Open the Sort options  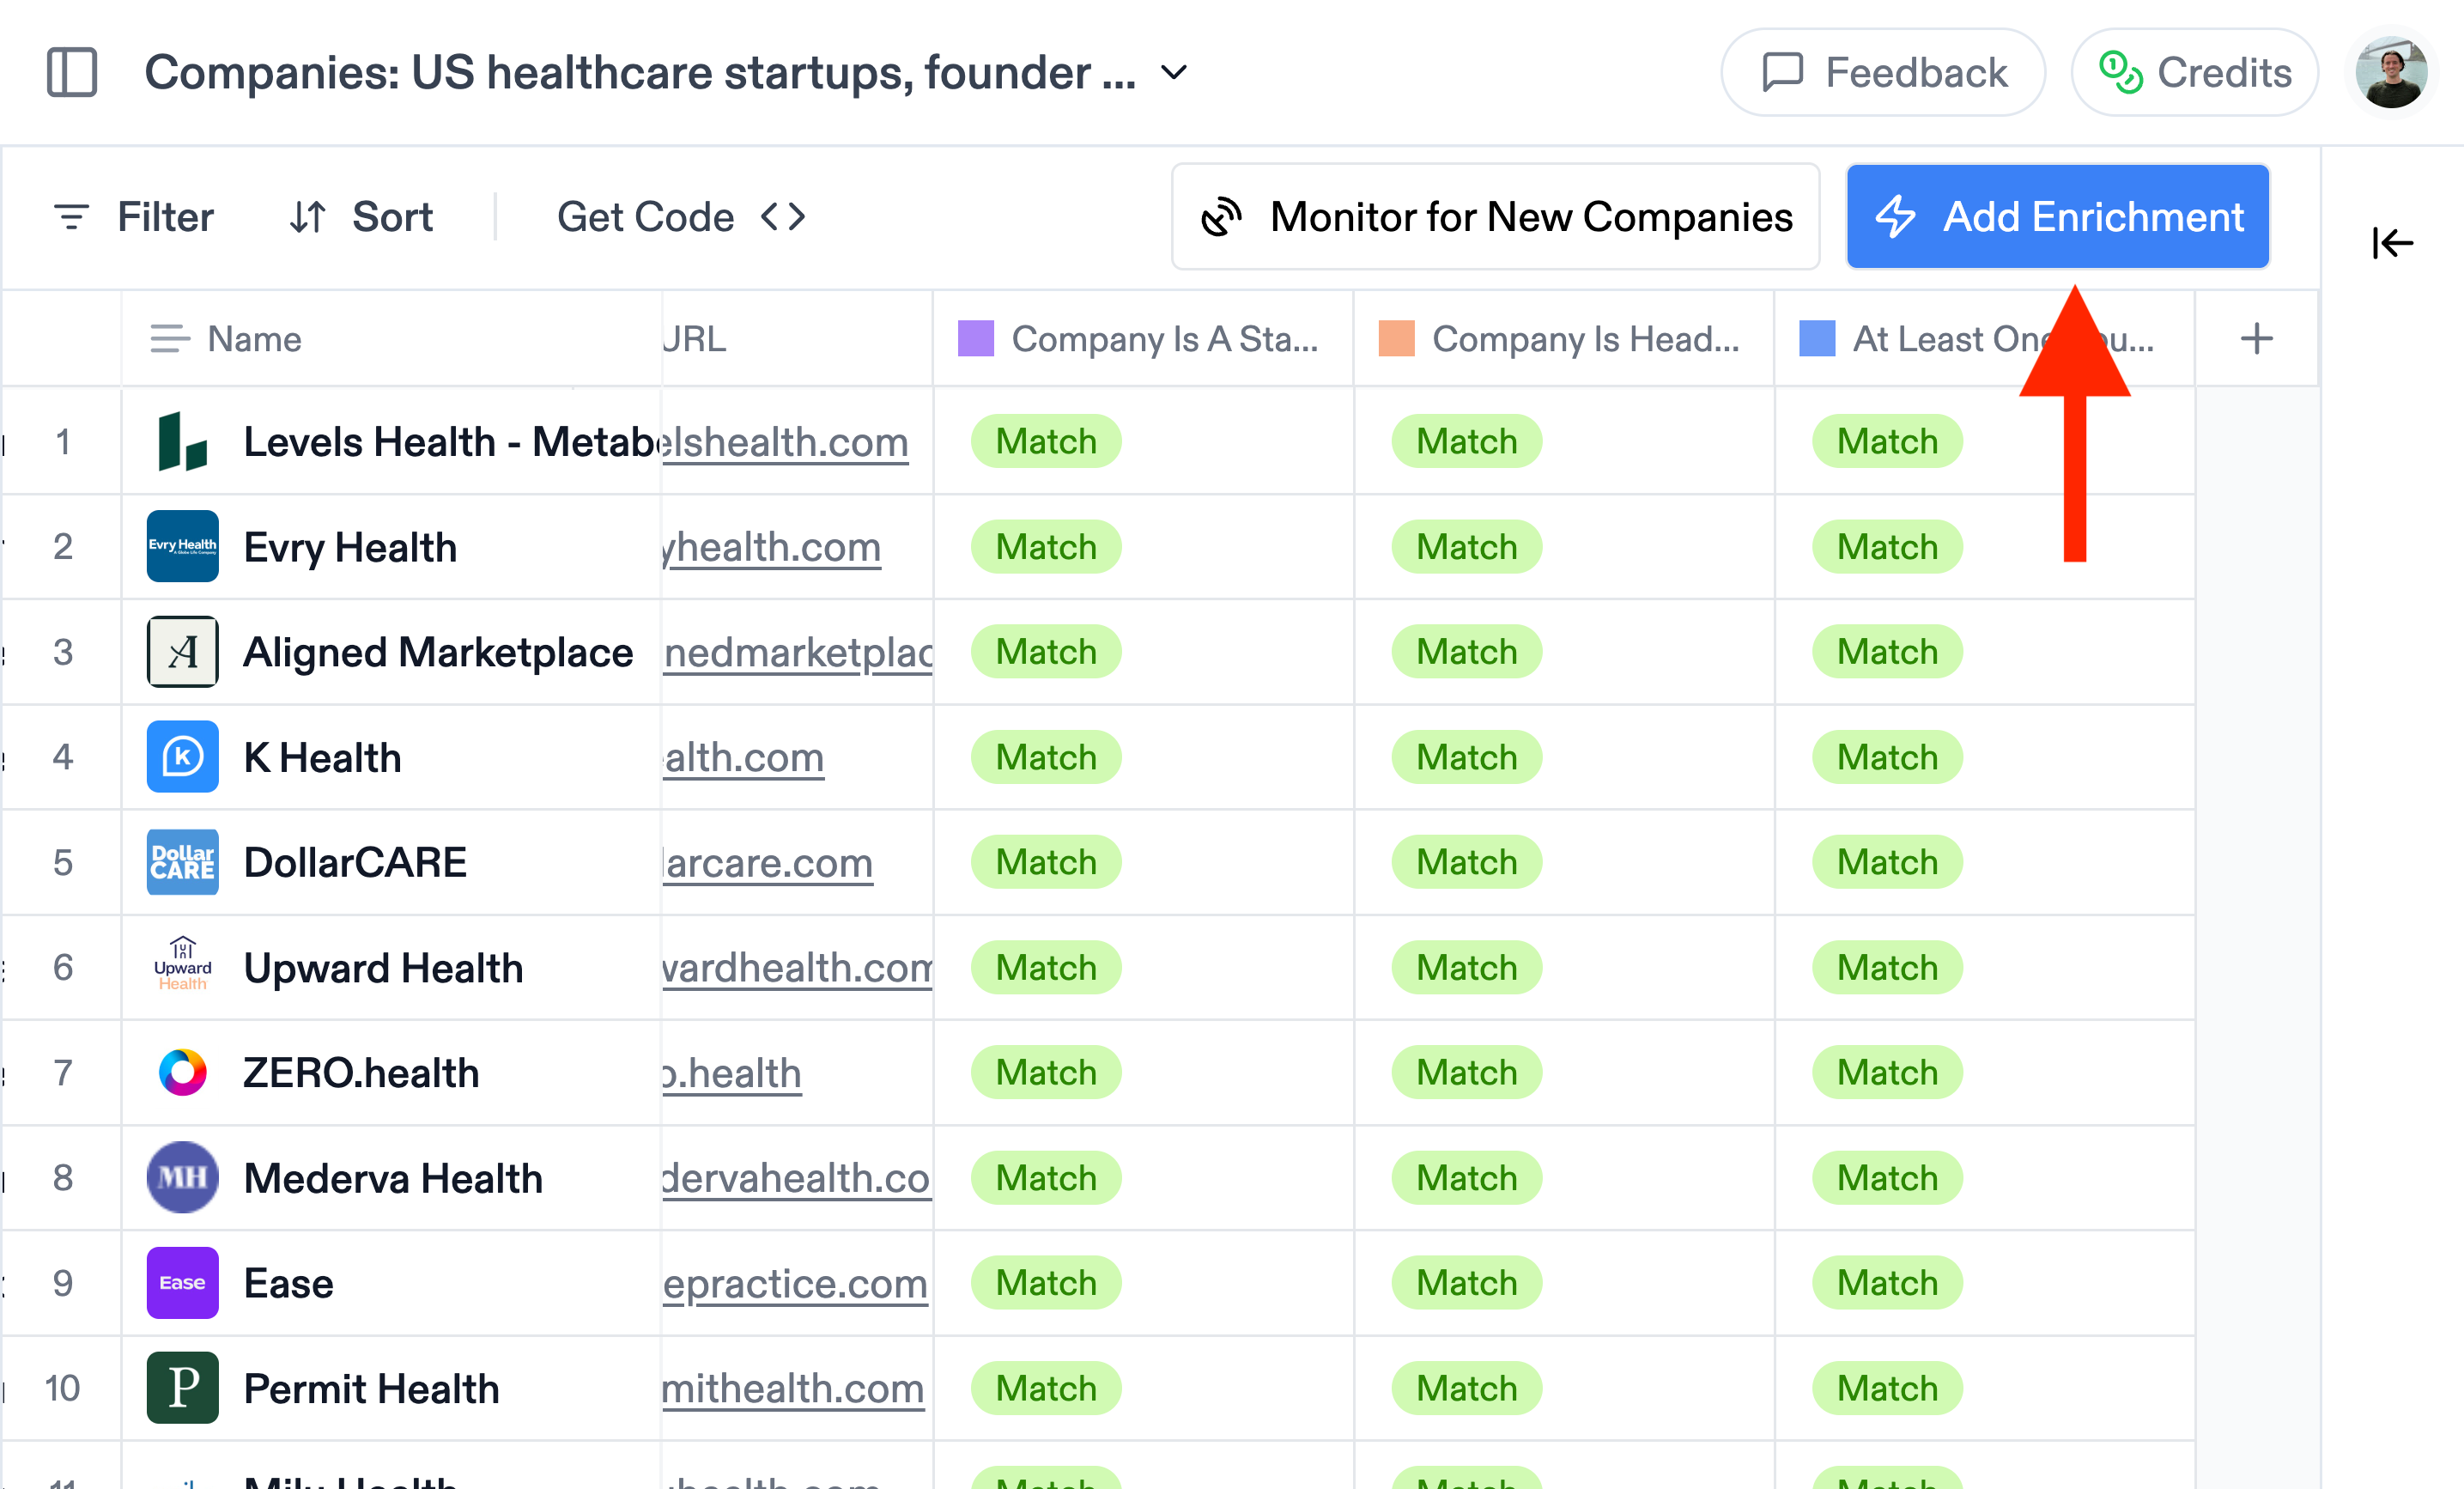click(x=361, y=217)
